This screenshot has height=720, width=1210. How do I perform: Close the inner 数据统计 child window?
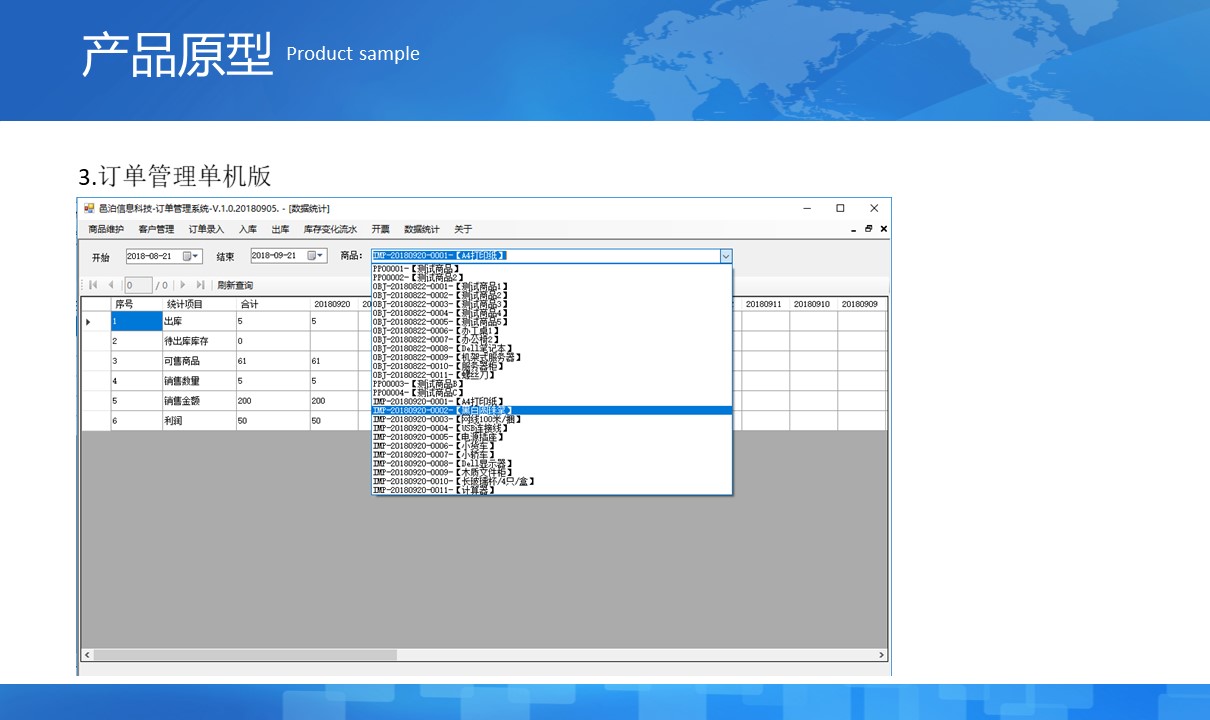[883, 229]
